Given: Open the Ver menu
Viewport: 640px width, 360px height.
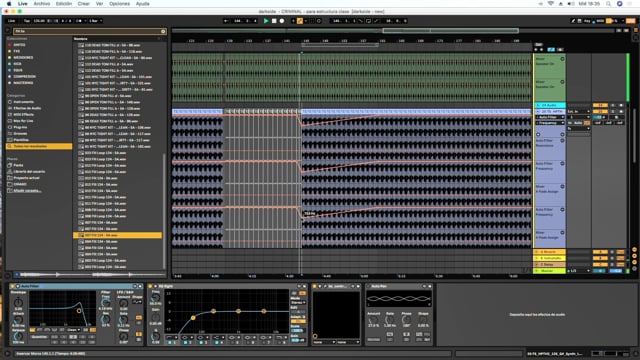Looking at the screenshot, I should (99, 4).
